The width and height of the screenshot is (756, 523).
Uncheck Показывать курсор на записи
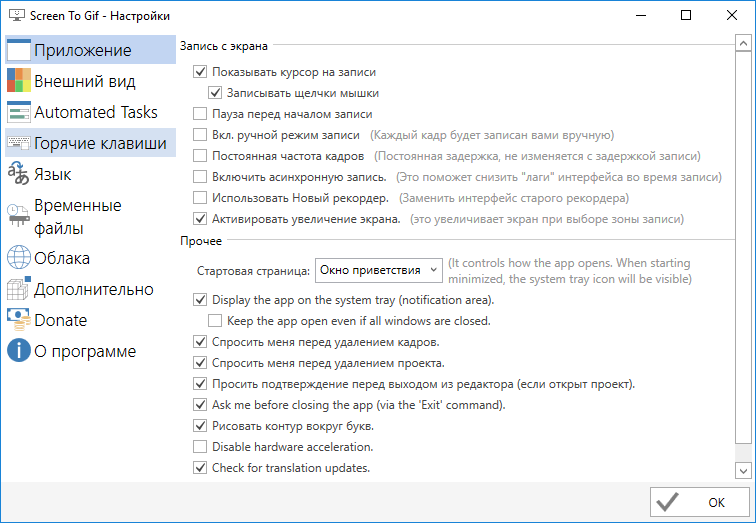(x=200, y=72)
